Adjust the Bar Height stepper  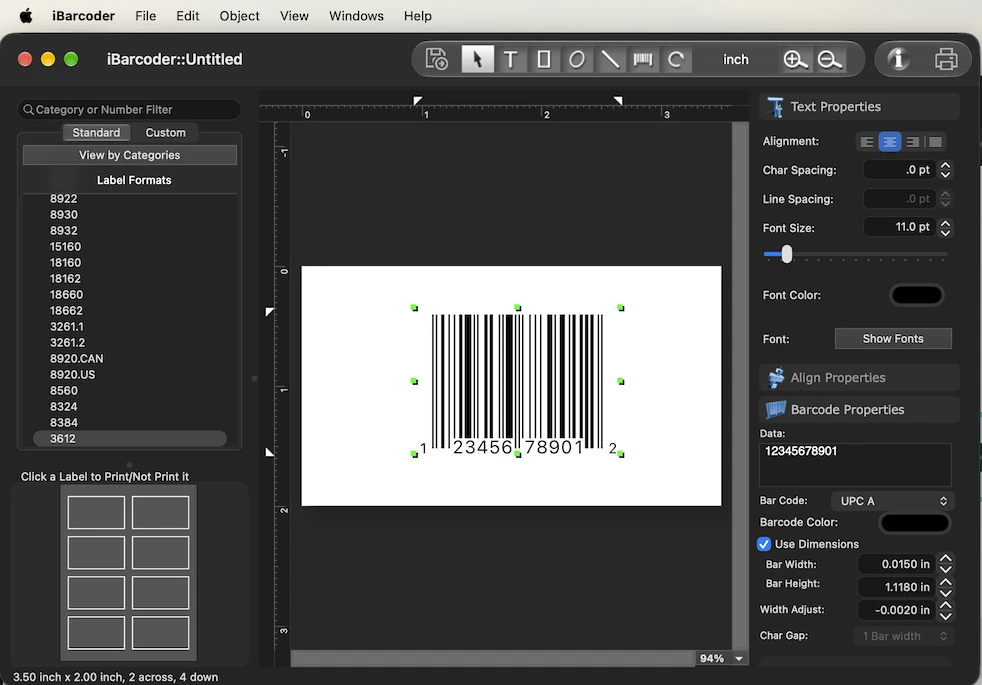pos(946,587)
